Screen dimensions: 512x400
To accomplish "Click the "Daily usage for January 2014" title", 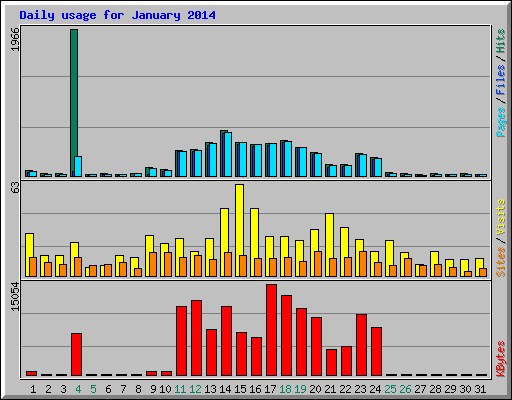I will [117, 15].
